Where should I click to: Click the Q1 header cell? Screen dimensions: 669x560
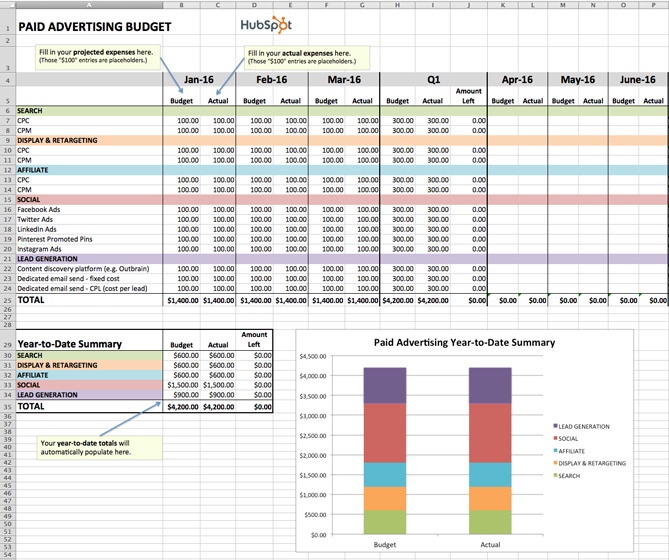coord(433,79)
